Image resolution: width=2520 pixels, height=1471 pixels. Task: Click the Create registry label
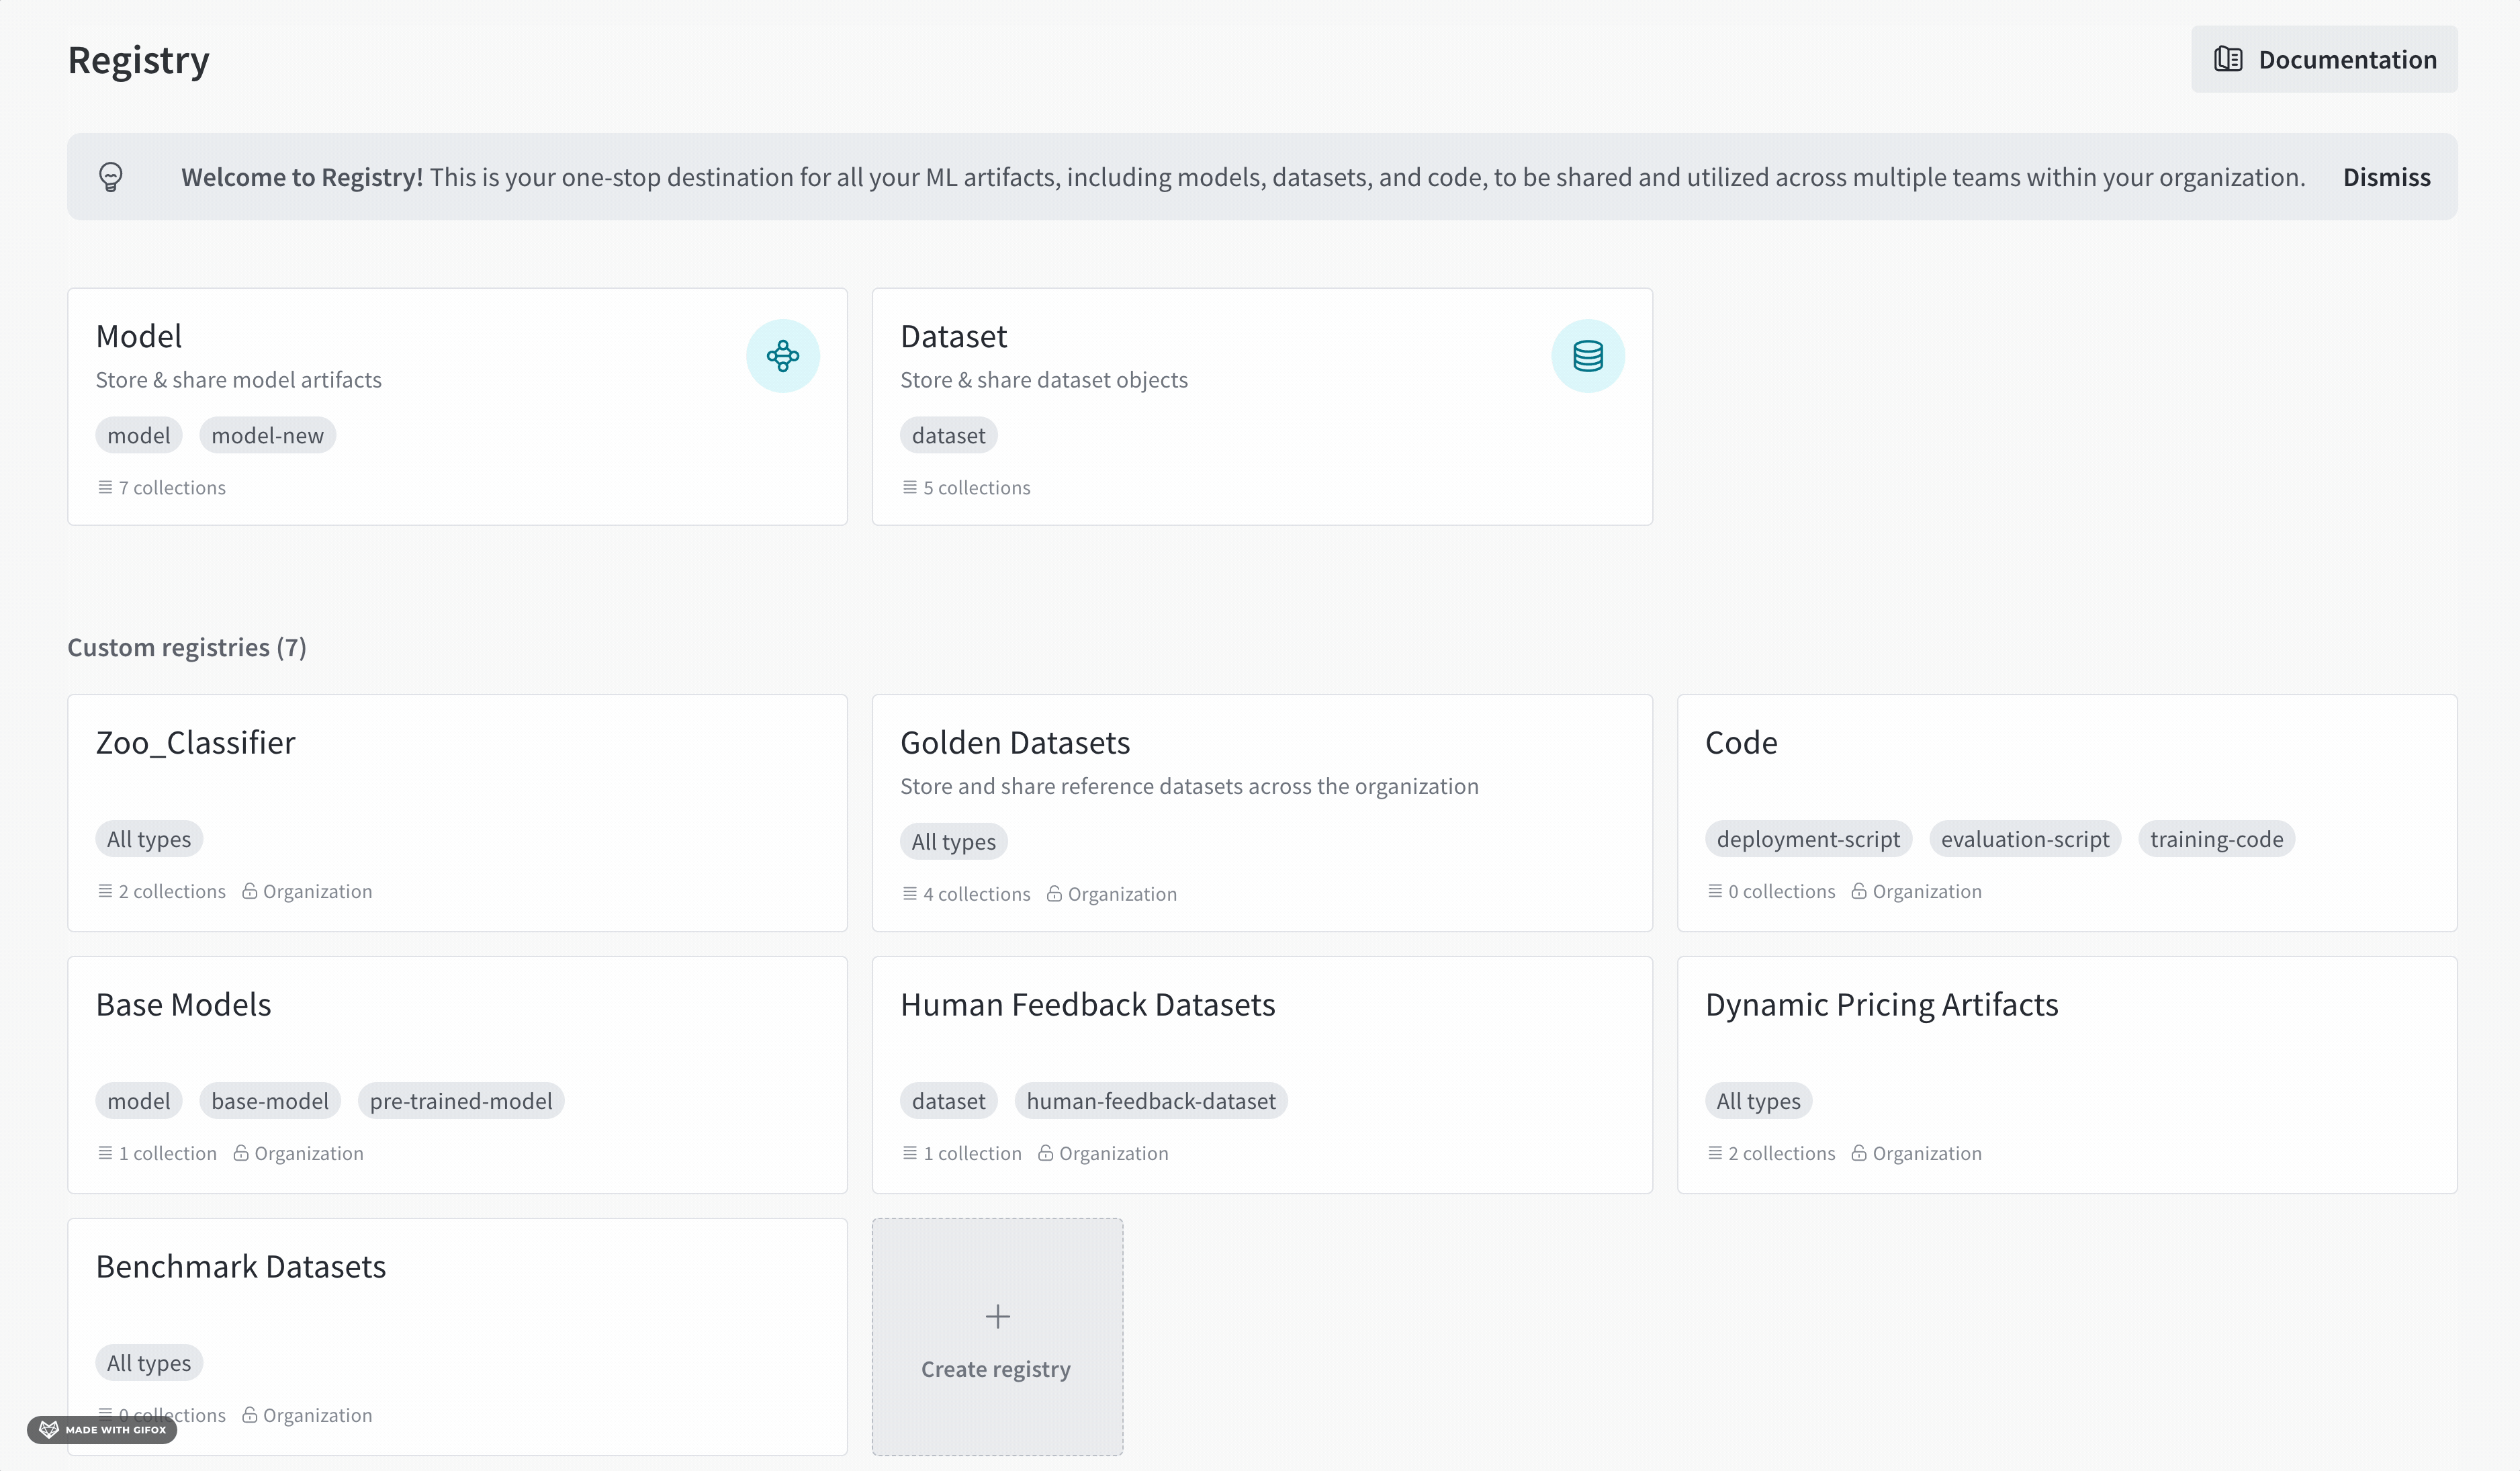(x=995, y=1369)
